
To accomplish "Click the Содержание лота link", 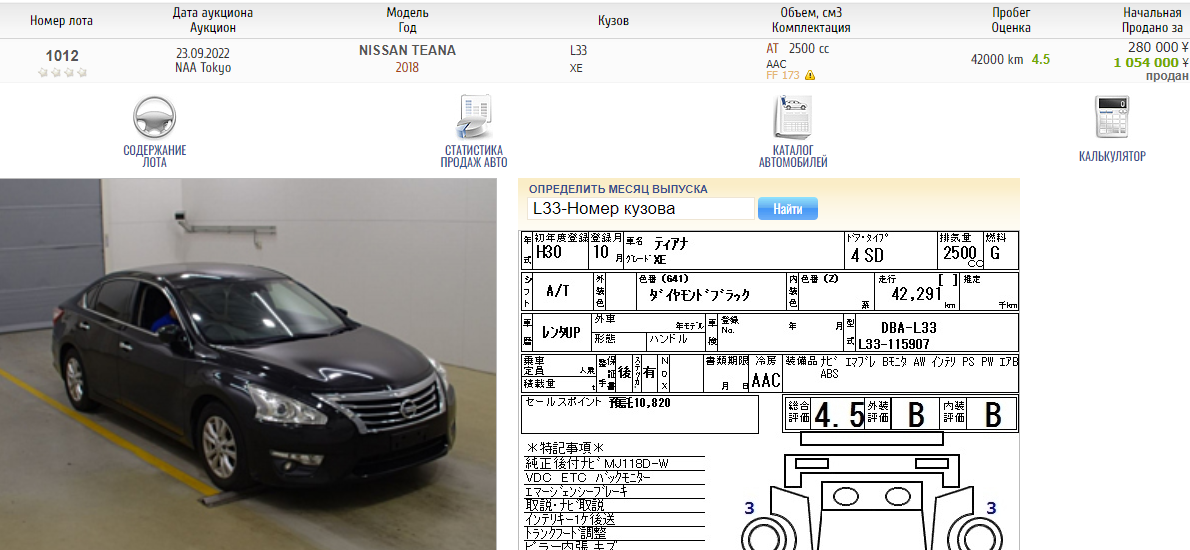I will (x=155, y=156).
